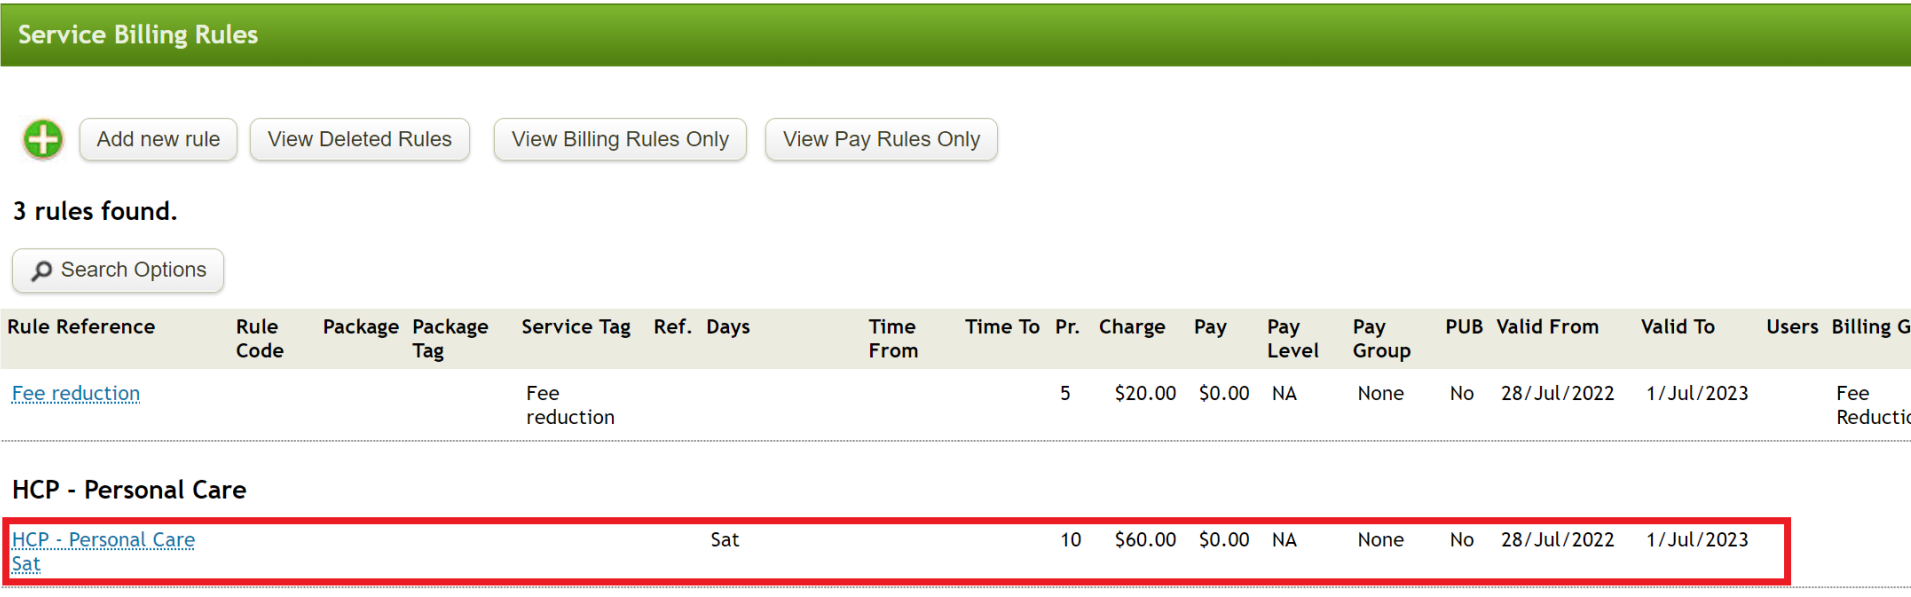Viewport: 1911px width, 597px height.
Task: Click the Pay Group column header
Action: click(1379, 338)
